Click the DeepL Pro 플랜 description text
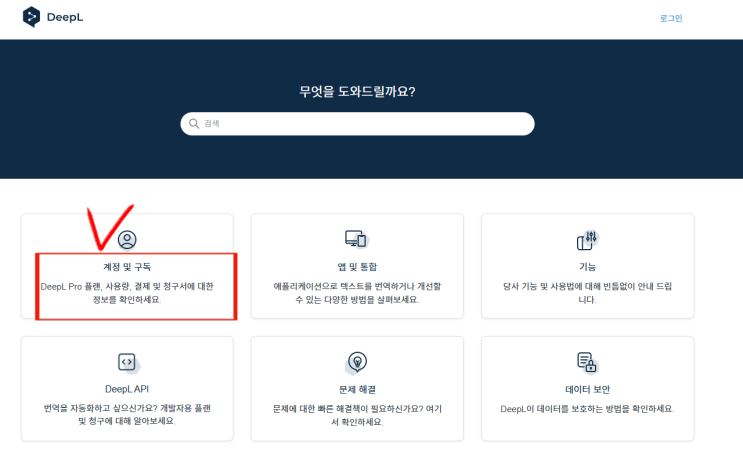Screen dimensions: 743x469 pos(127,293)
